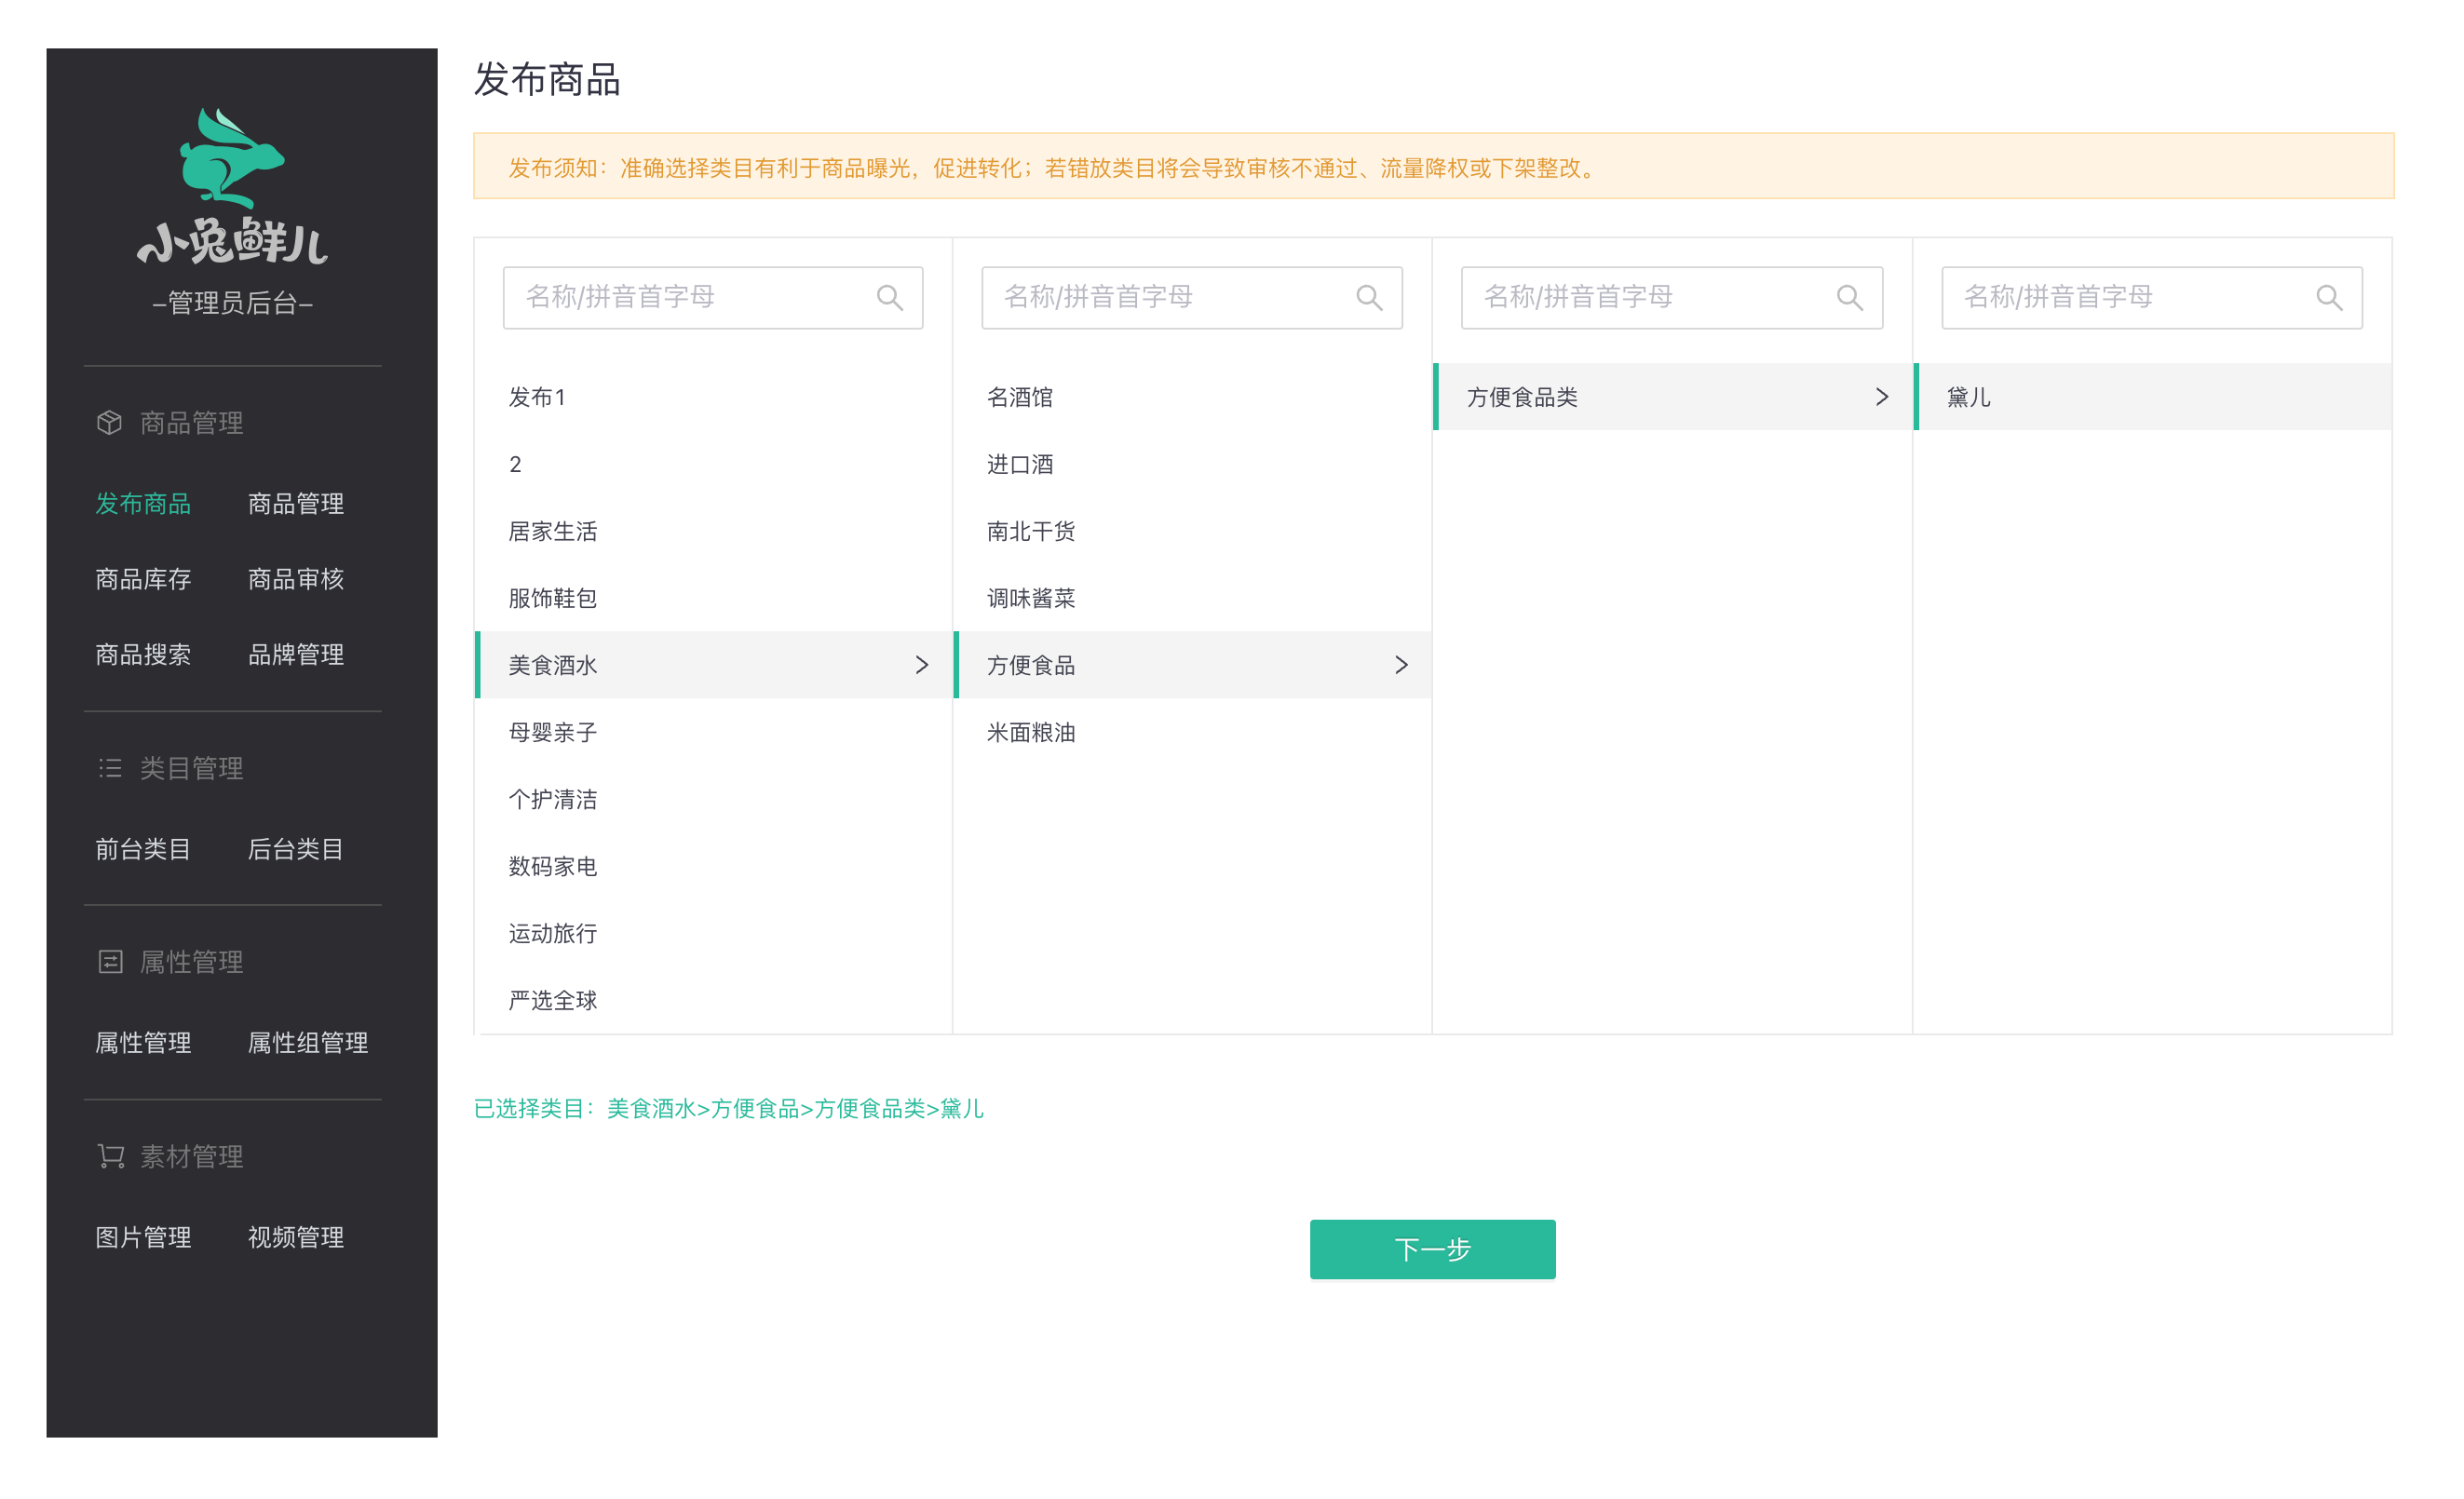Select category 母婴亲子

714,732
